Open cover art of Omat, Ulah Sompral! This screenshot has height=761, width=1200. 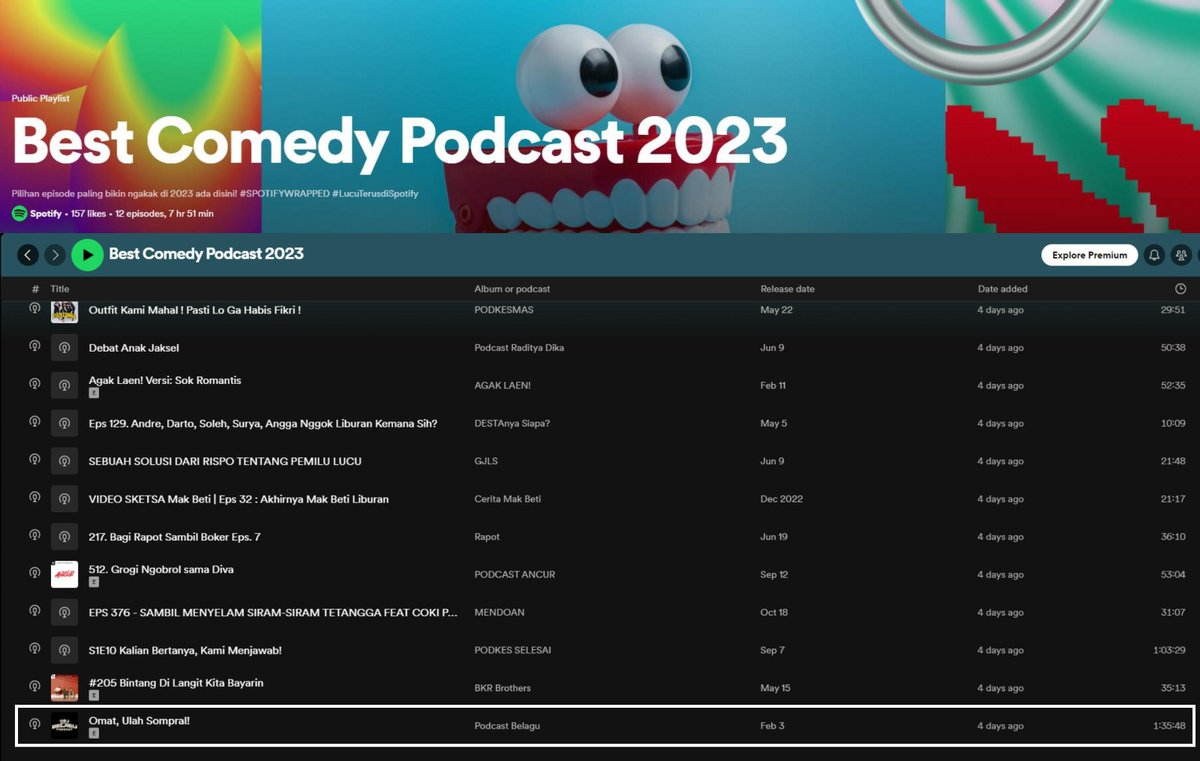(x=64, y=725)
